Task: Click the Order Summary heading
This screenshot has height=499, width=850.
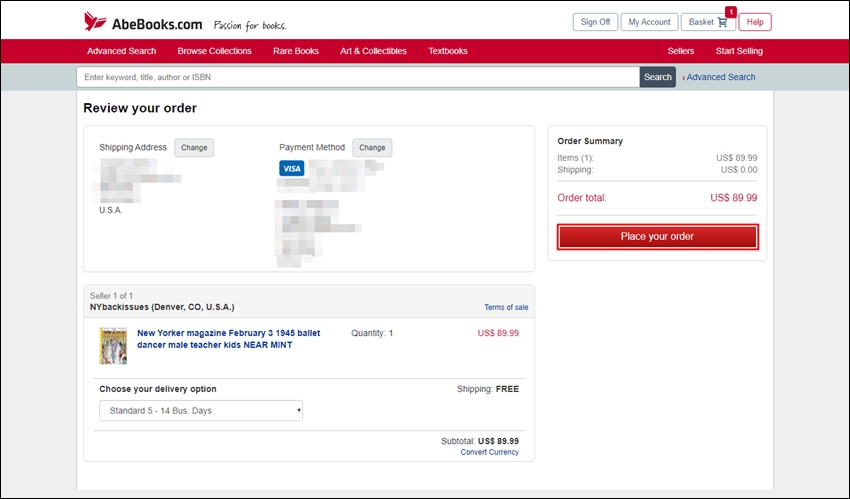Action: 590,141
